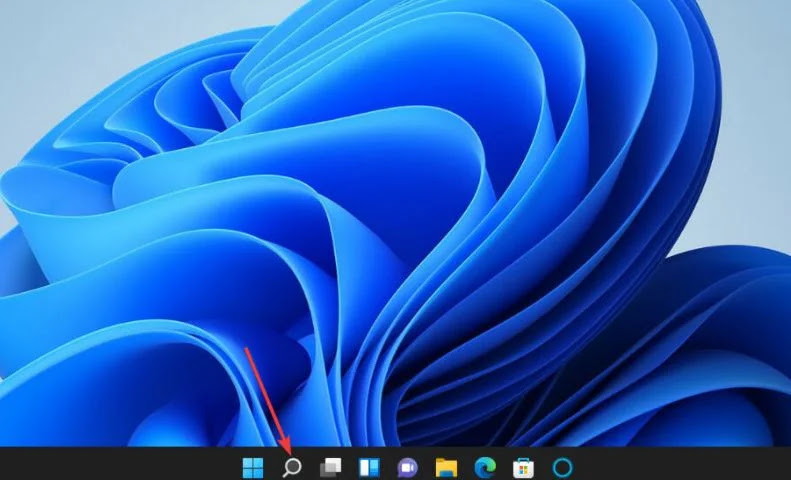Launch Cortana from the taskbar

click(x=562, y=467)
